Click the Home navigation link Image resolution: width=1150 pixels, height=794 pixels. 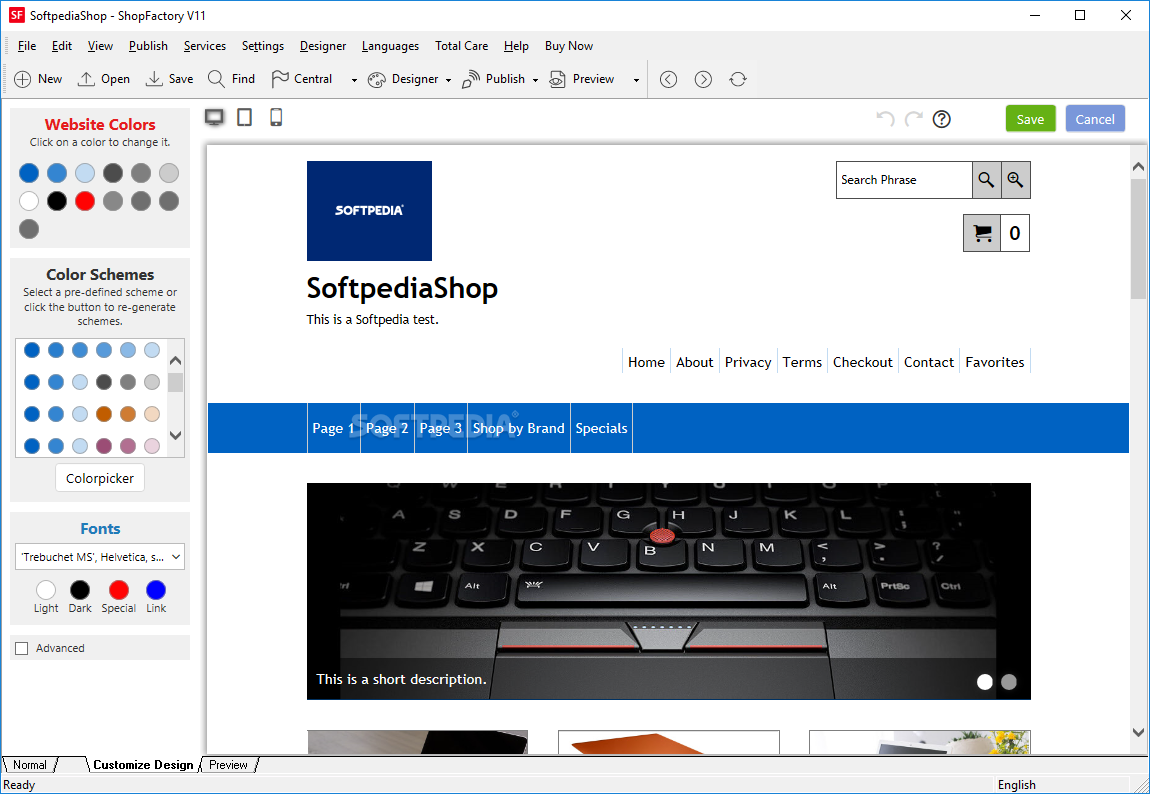[646, 362]
